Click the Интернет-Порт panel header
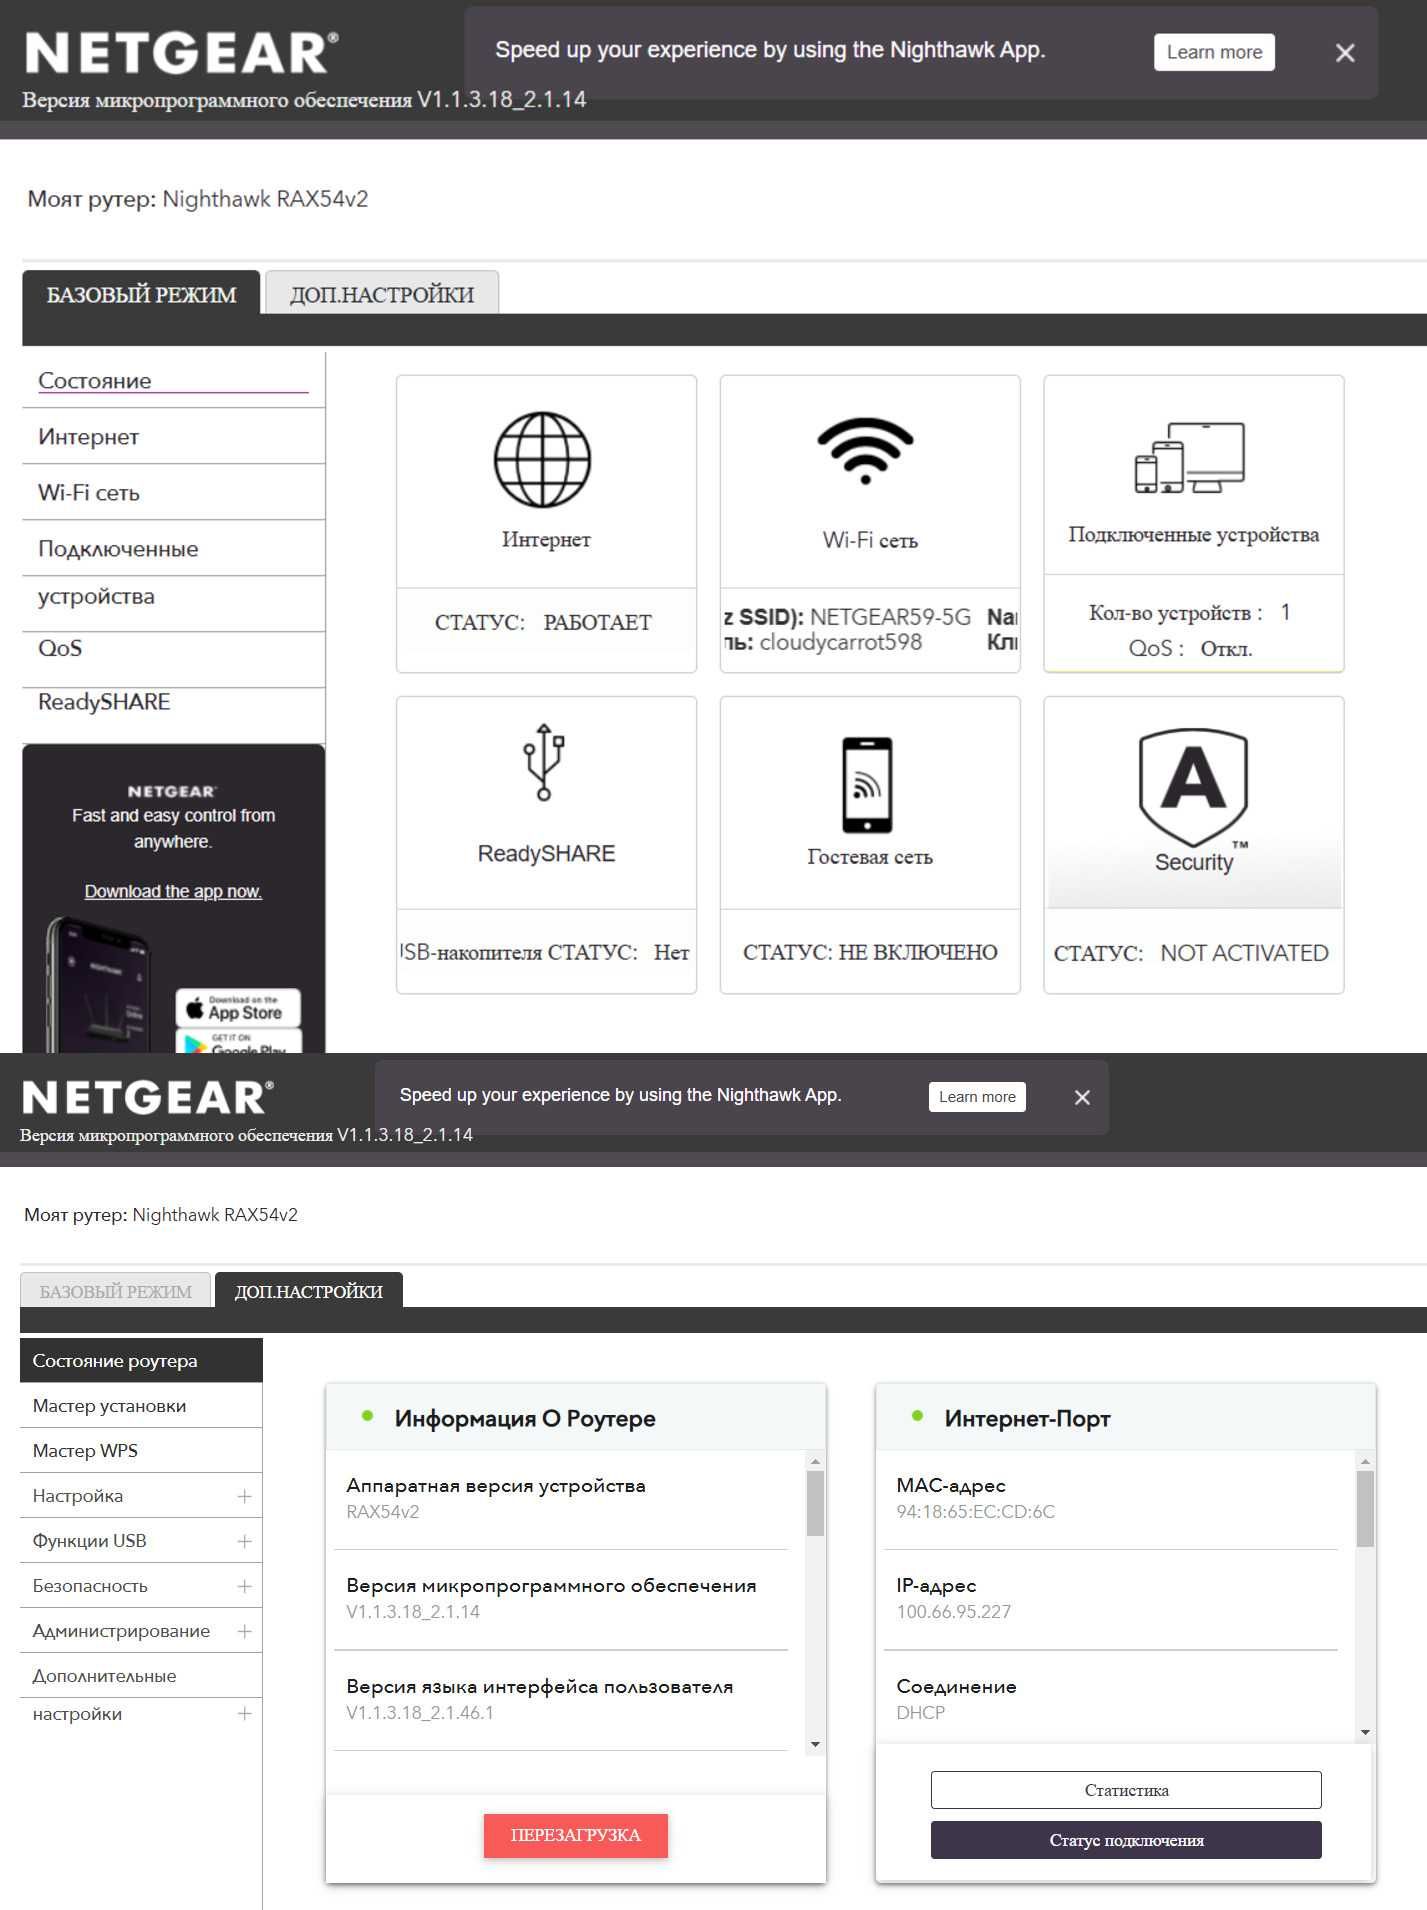1427x1910 pixels. [x=1125, y=1418]
